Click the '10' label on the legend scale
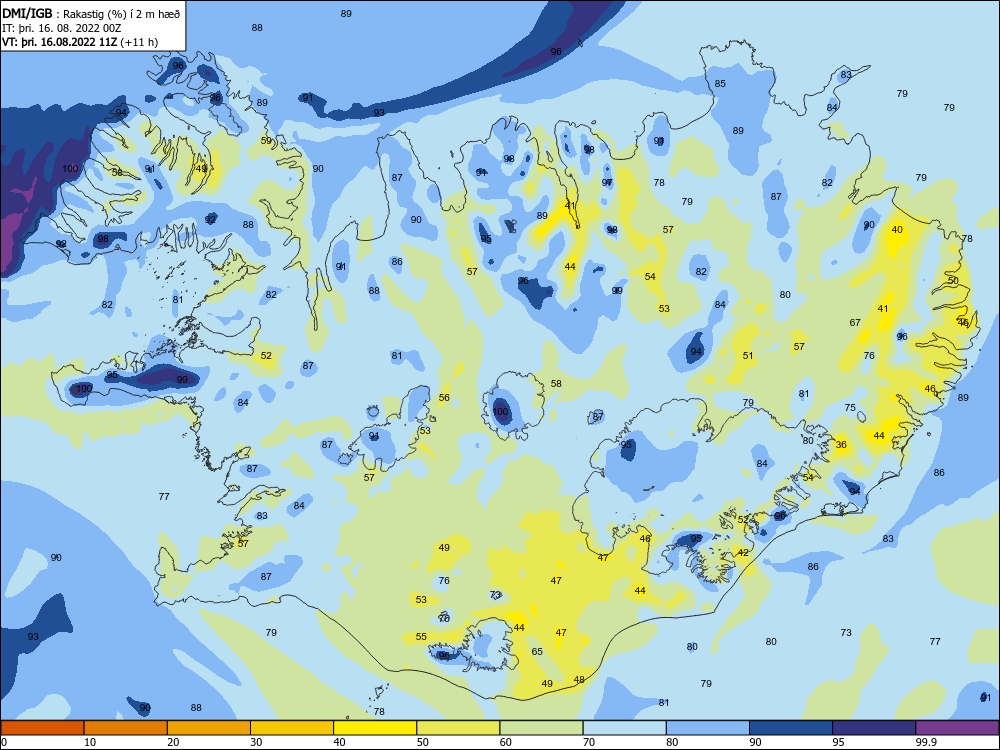 click(90, 742)
